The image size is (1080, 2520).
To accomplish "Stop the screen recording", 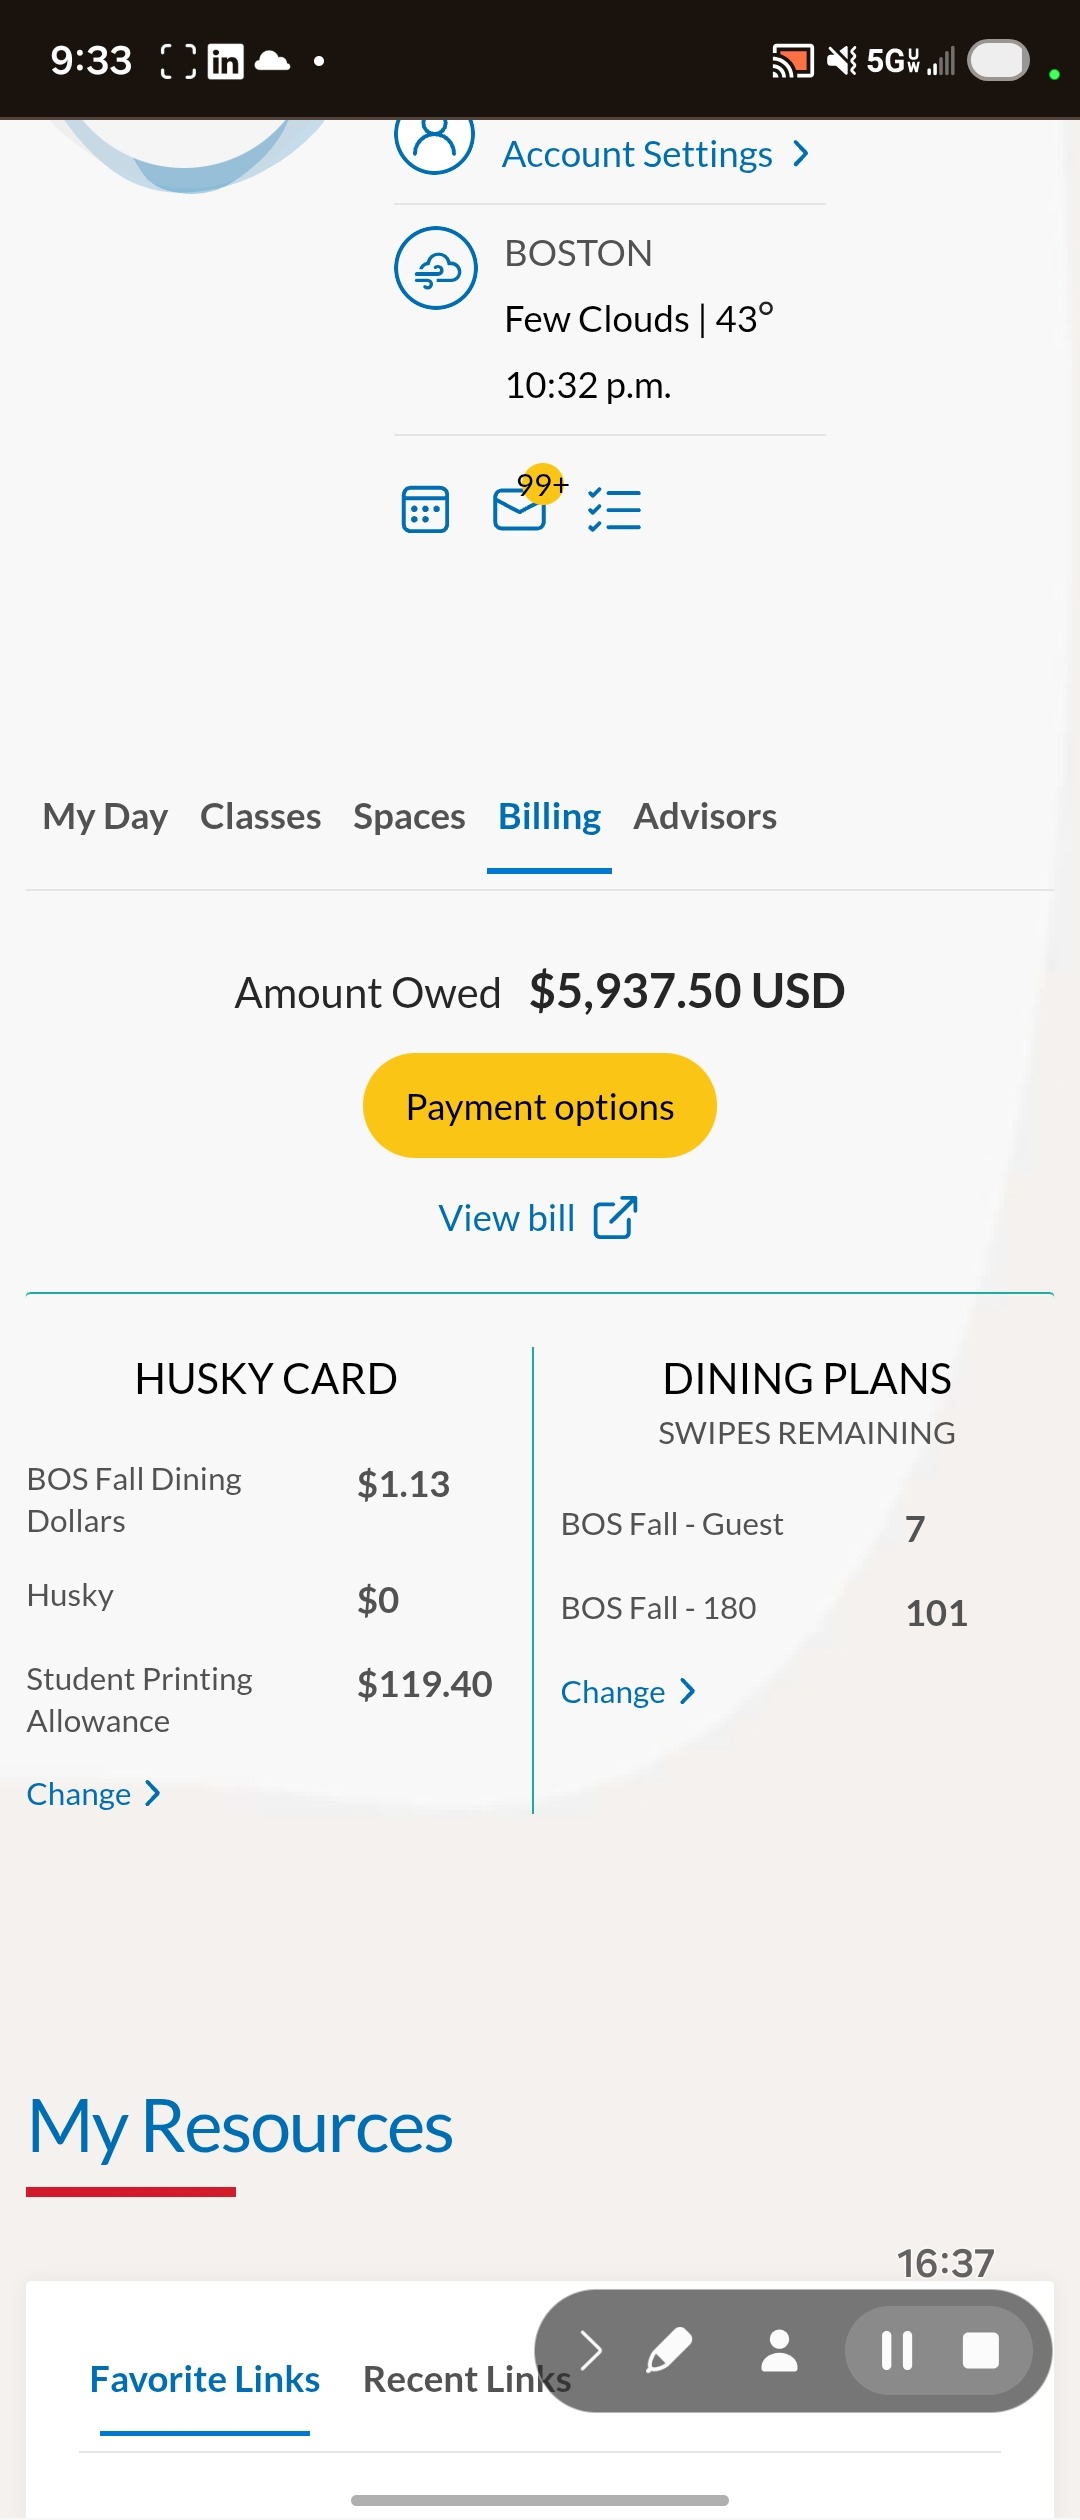I will [980, 2350].
